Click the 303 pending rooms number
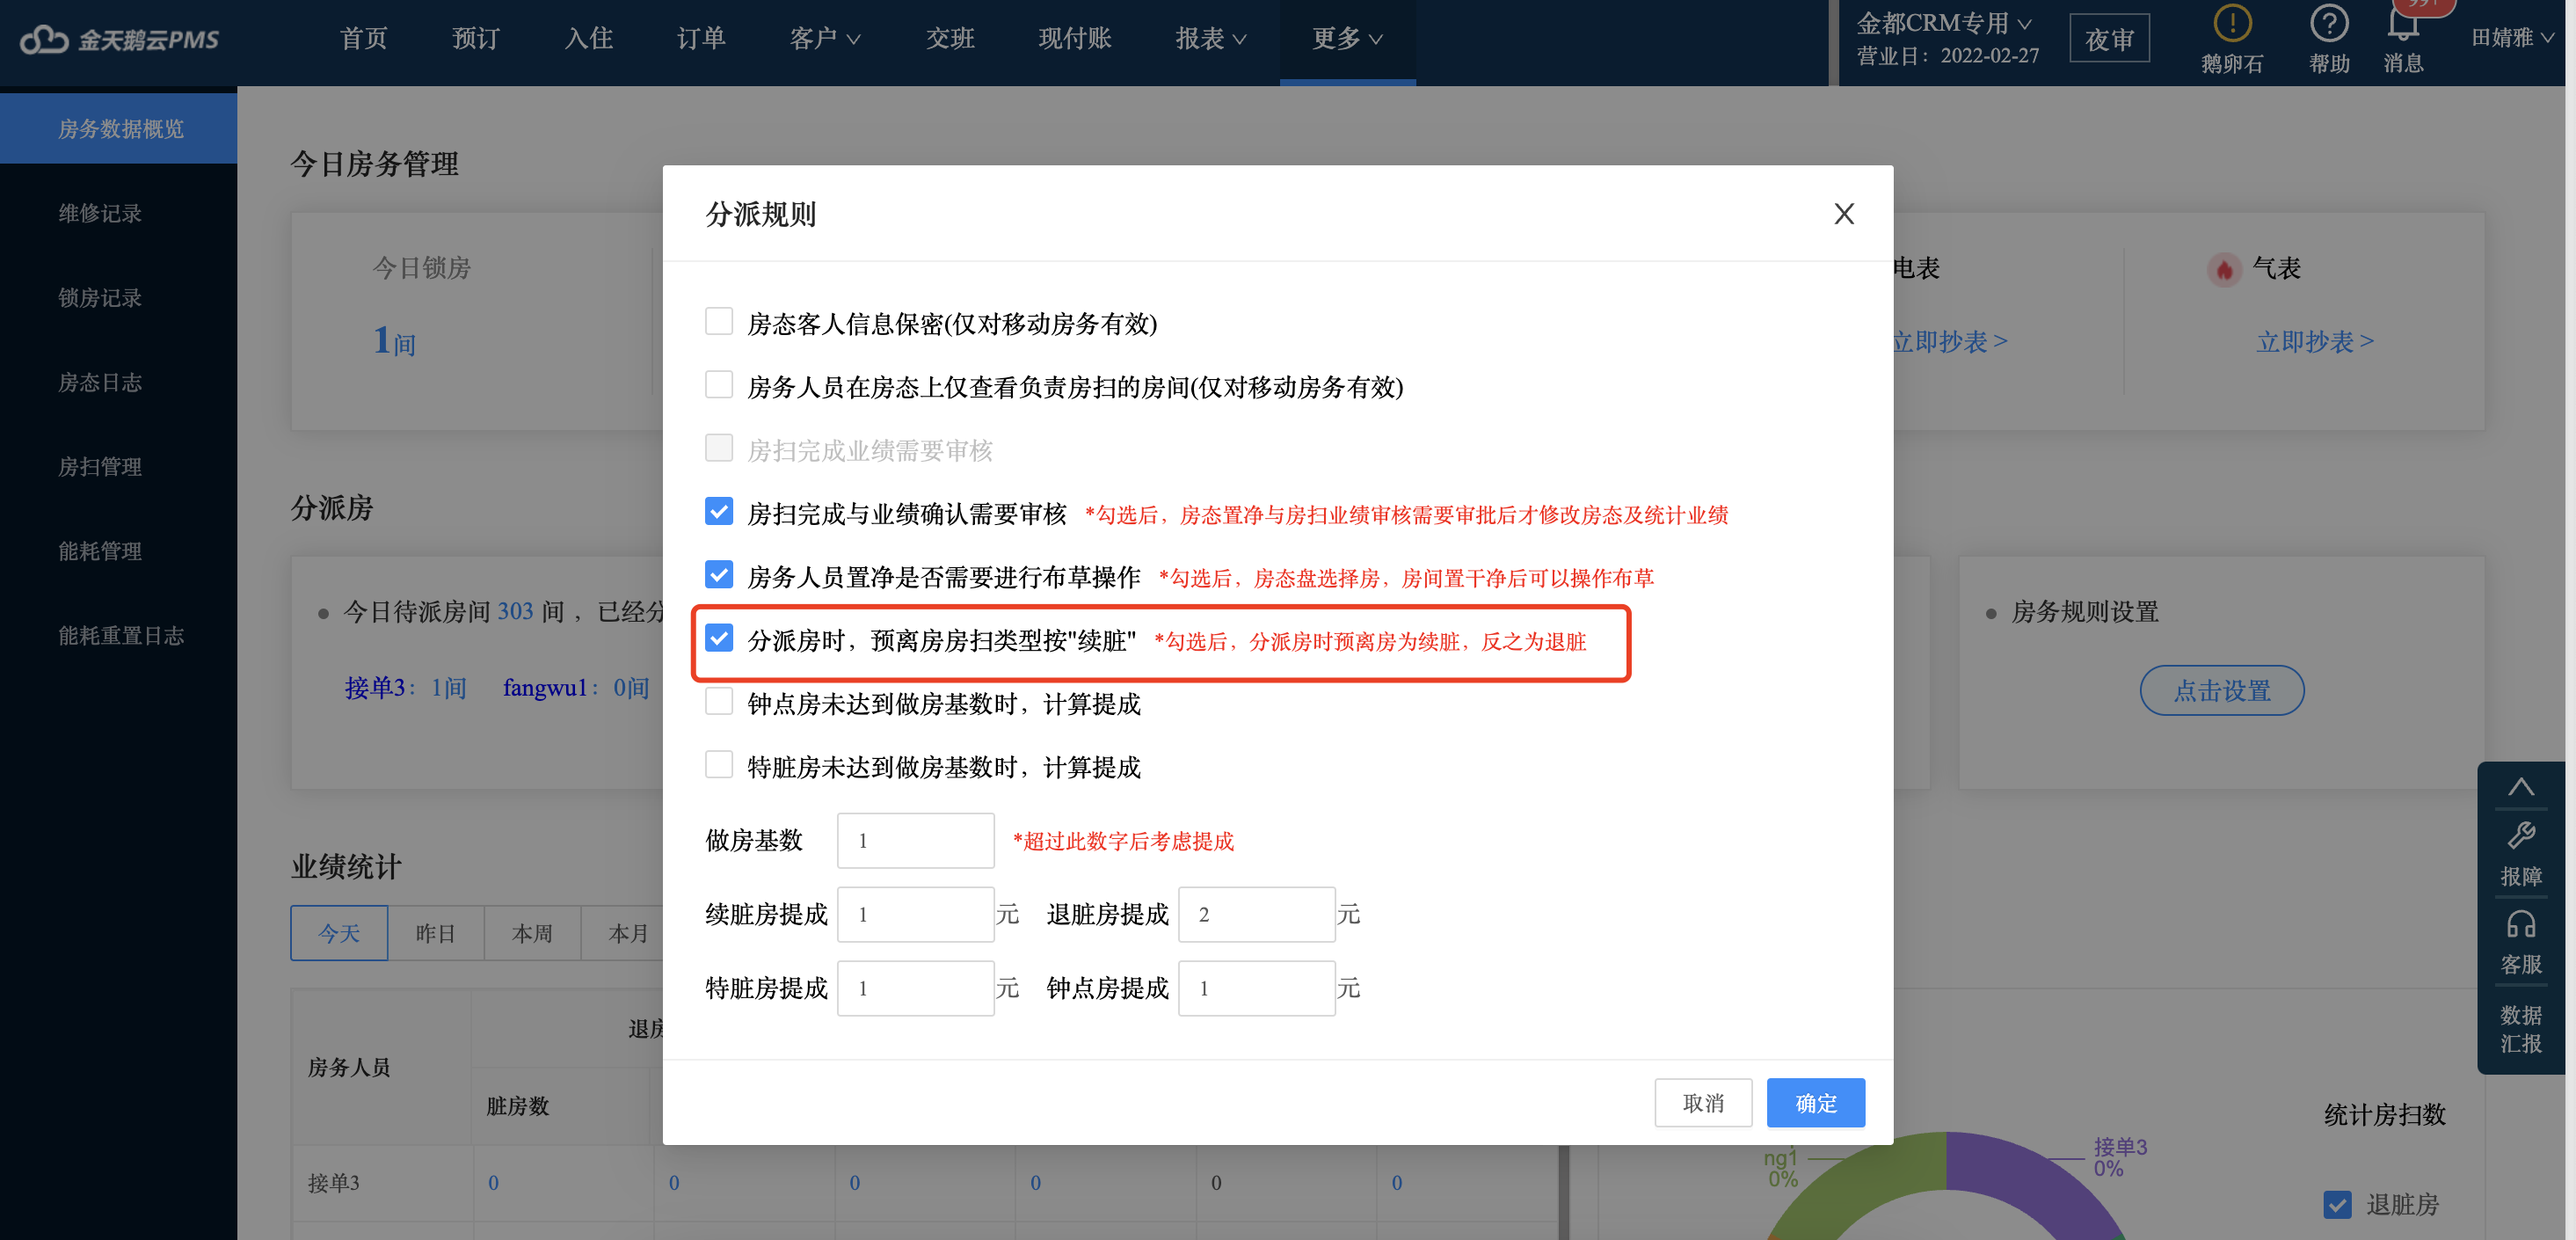 click(516, 611)
